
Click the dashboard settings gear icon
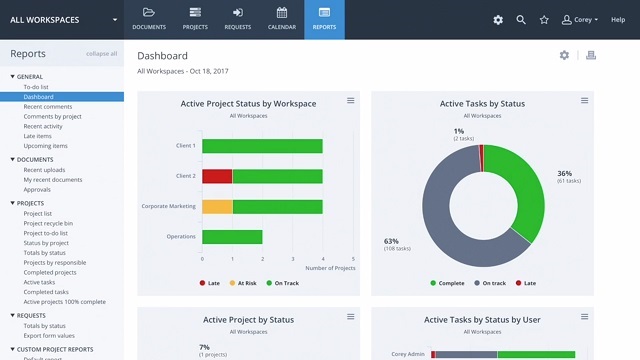point(564,55)
